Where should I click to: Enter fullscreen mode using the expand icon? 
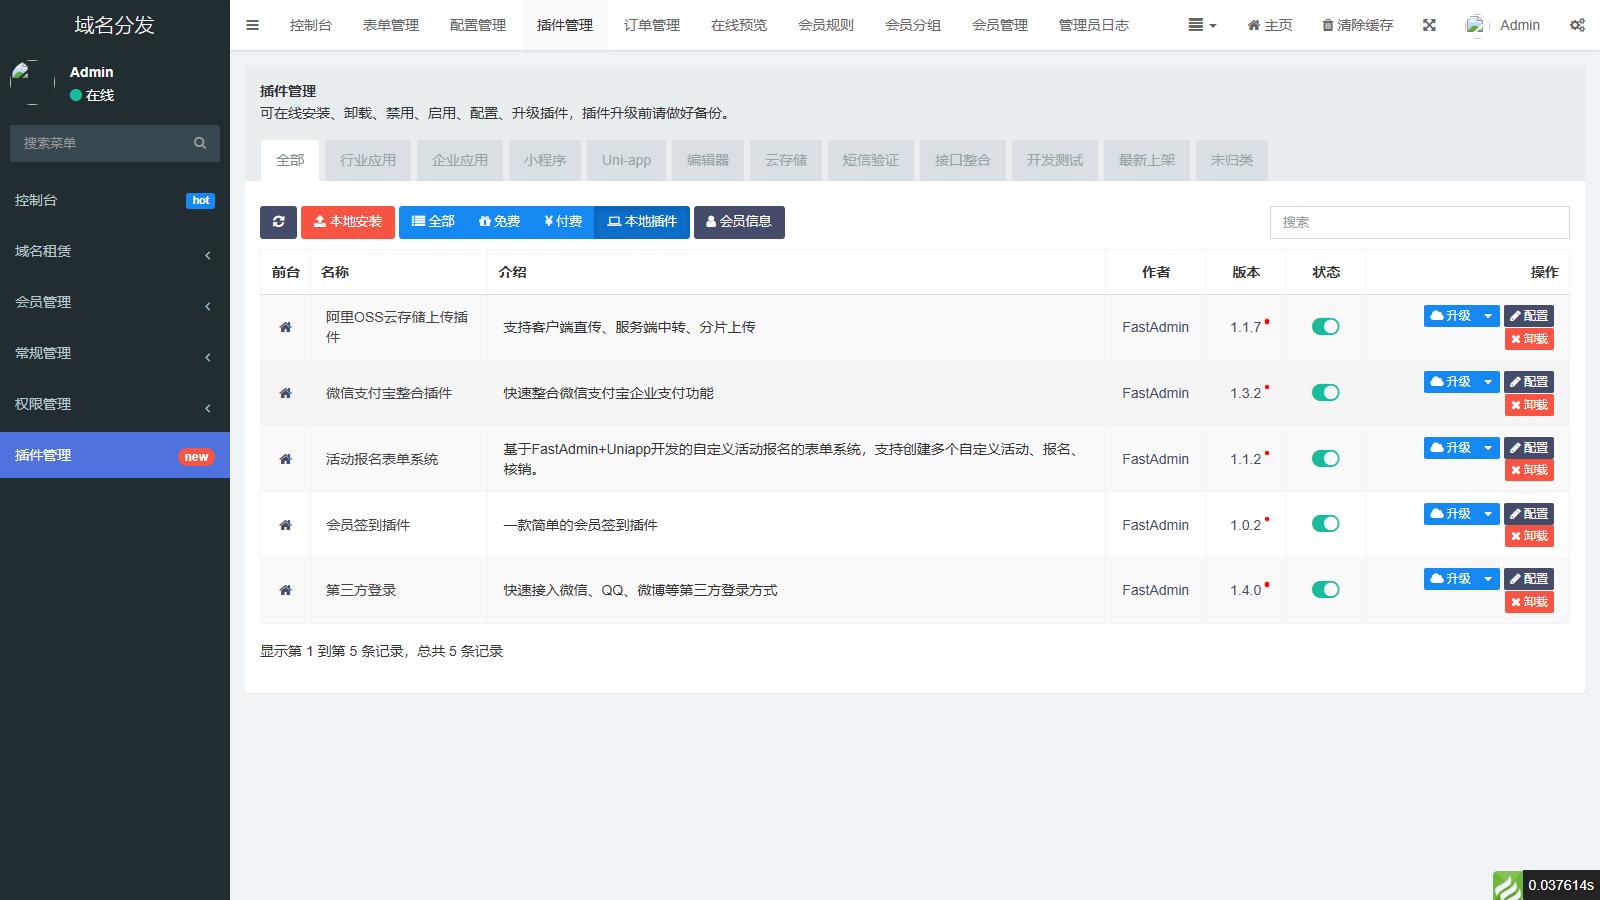[x=1429, y=25]
